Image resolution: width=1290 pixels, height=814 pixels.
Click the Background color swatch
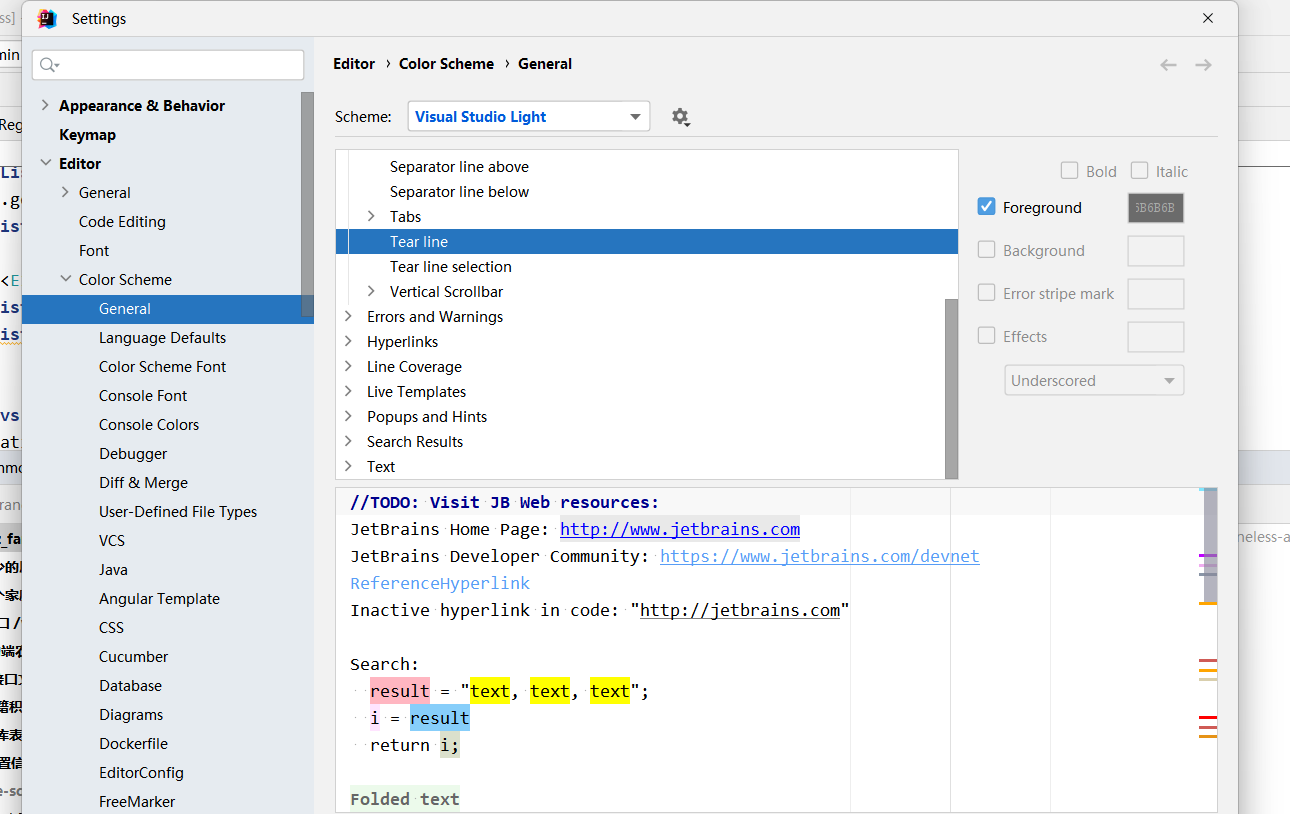pyautogui.click(x=1155, y=251)
